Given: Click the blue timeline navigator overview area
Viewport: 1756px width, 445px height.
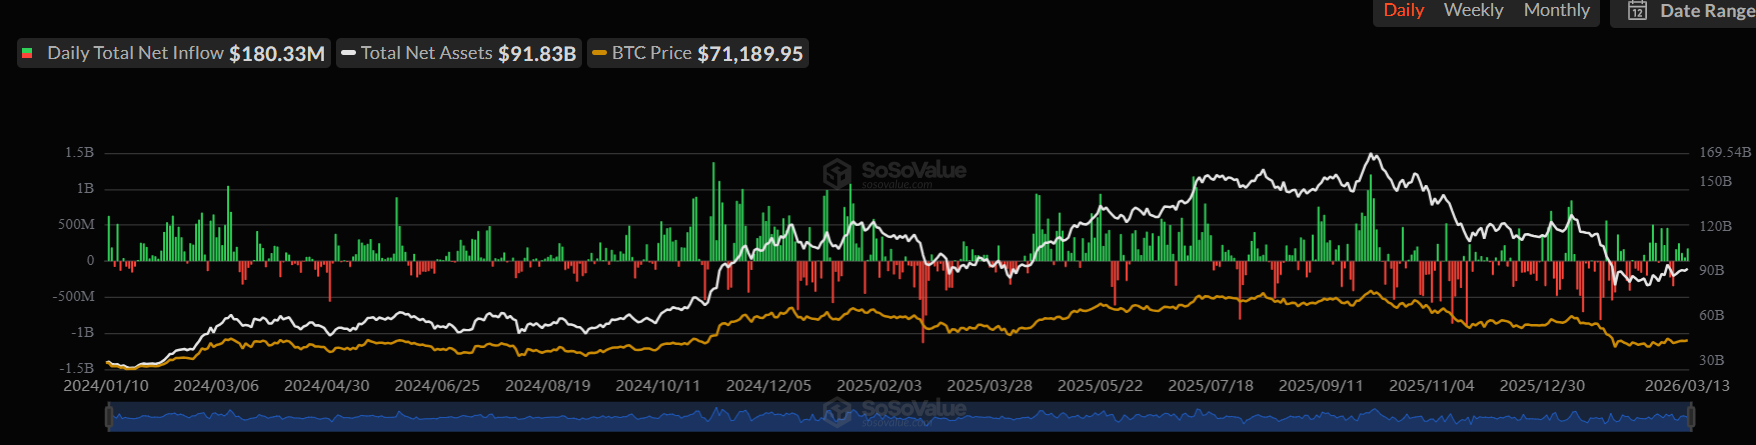Looking at the screenshot, I should (x=900, y=417).
